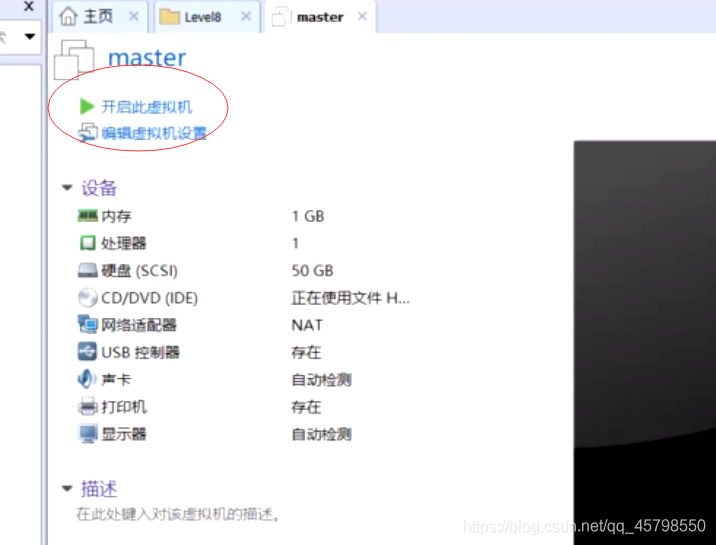716x545 pixels.
Task: Click the 处理器 device label
Action: pos(123,243)
